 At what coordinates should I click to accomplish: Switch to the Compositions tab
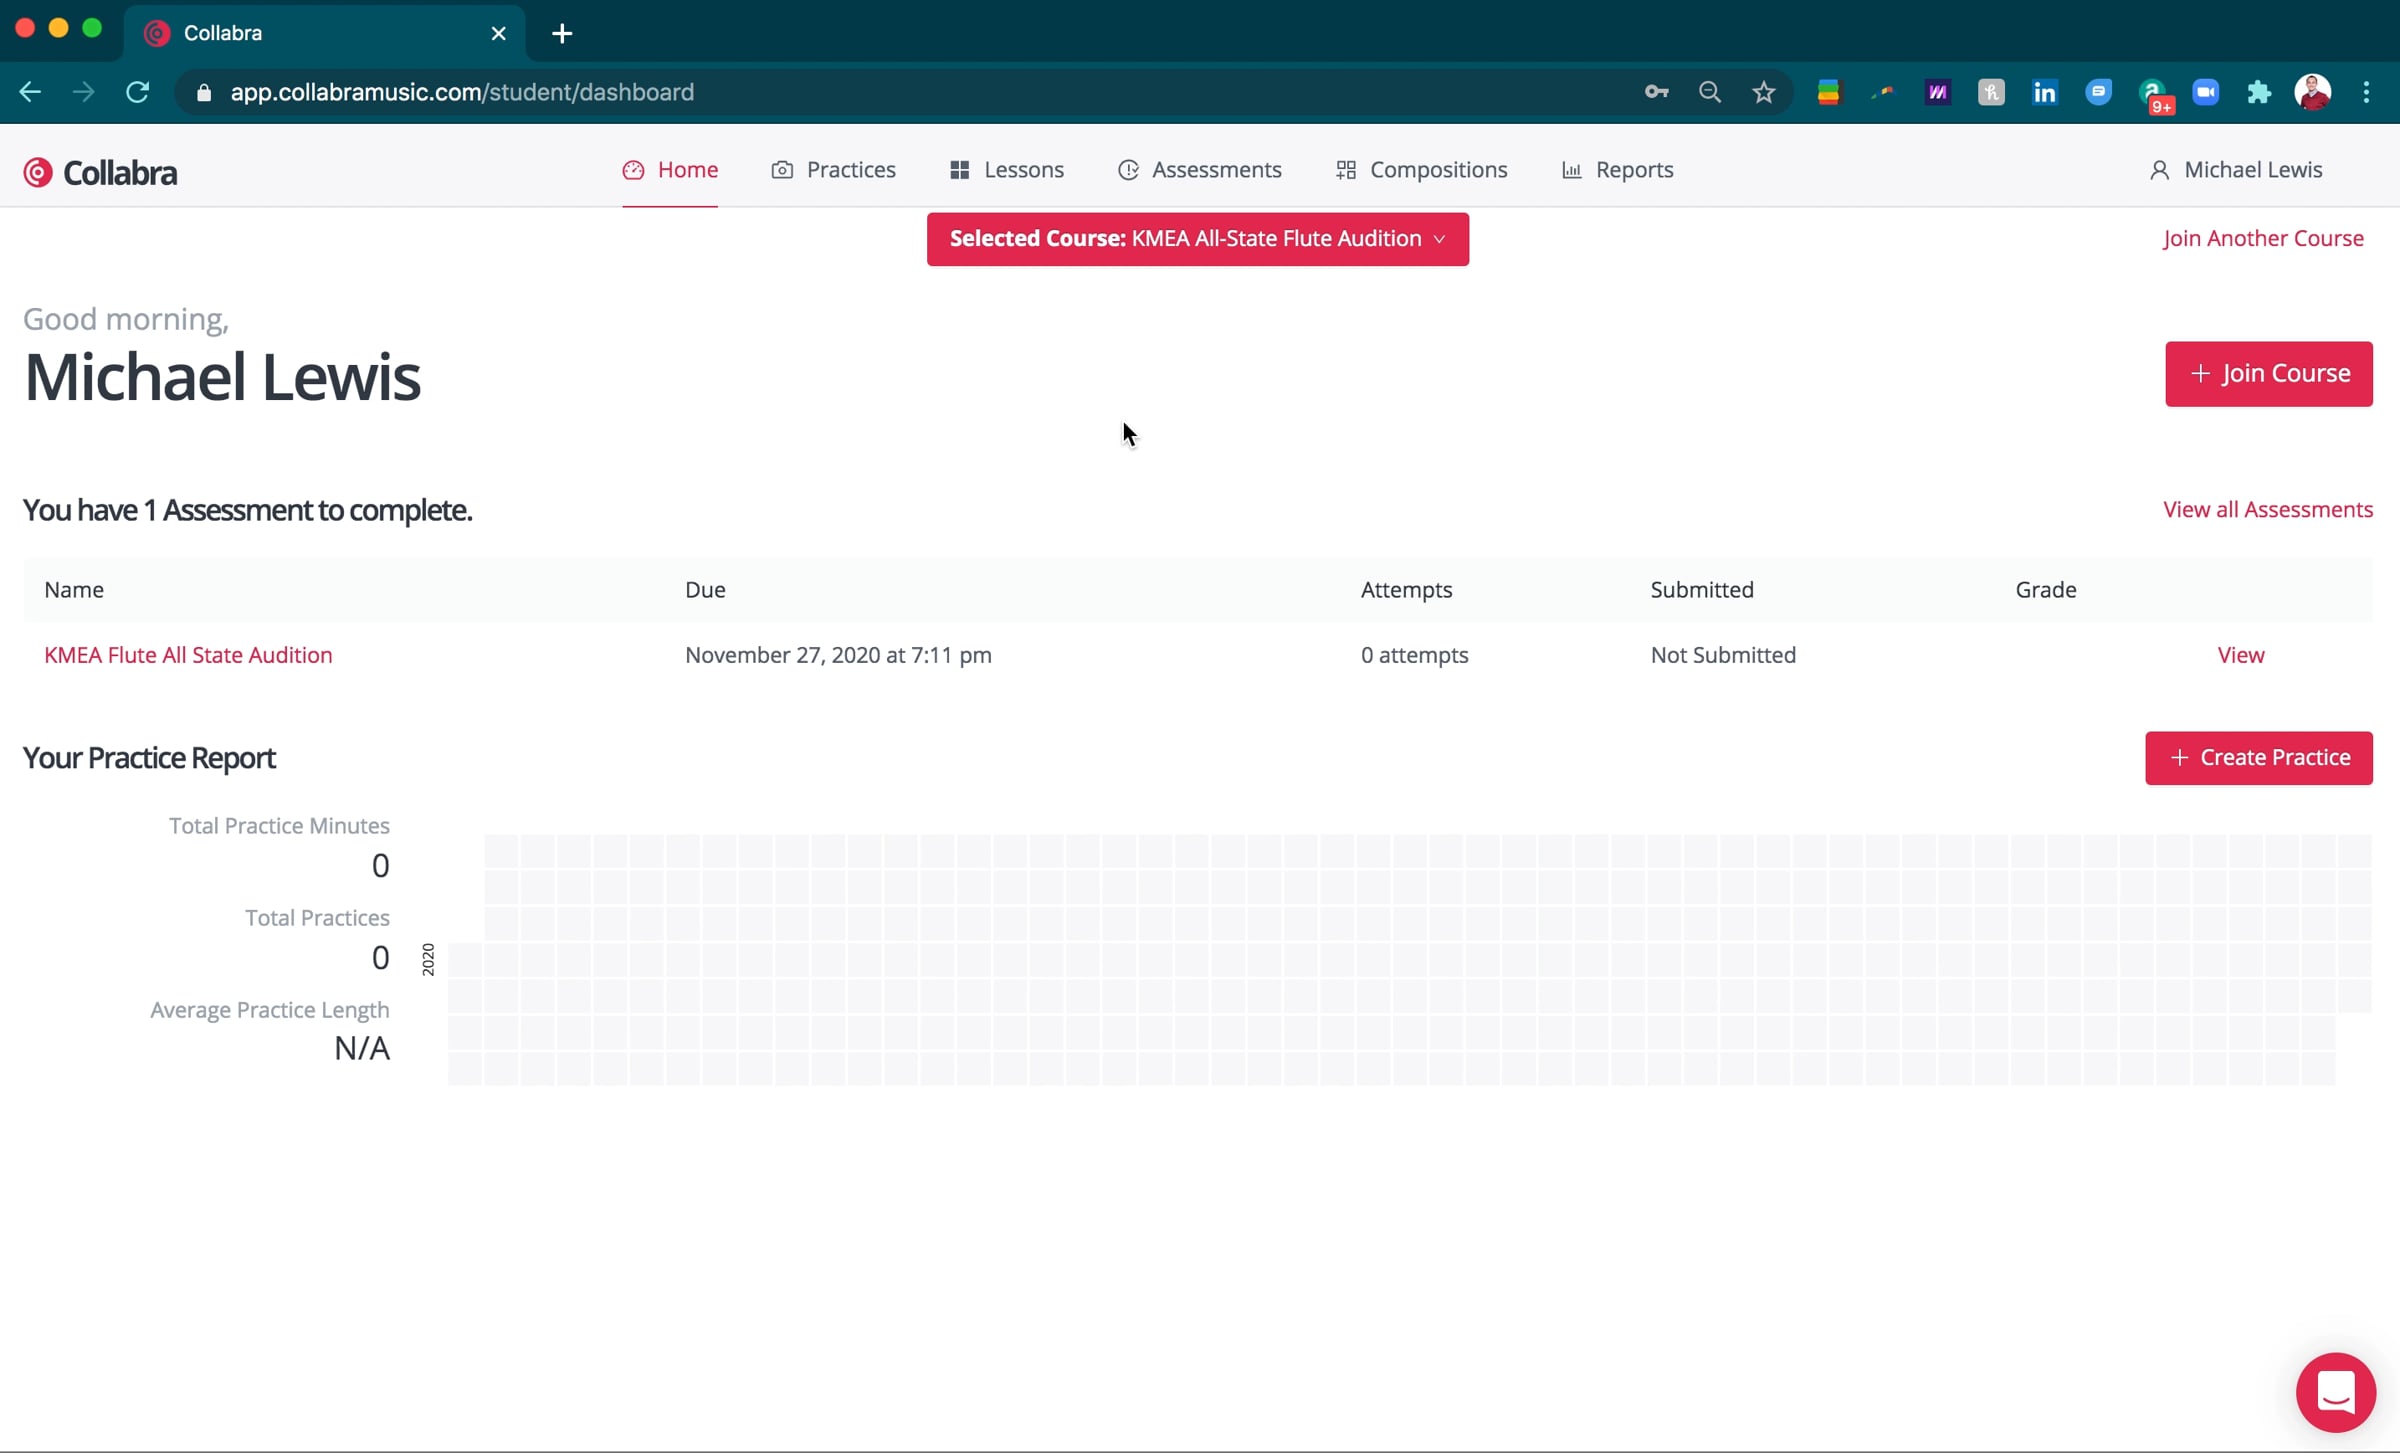pyautogui.click(x=1421, y=170)
